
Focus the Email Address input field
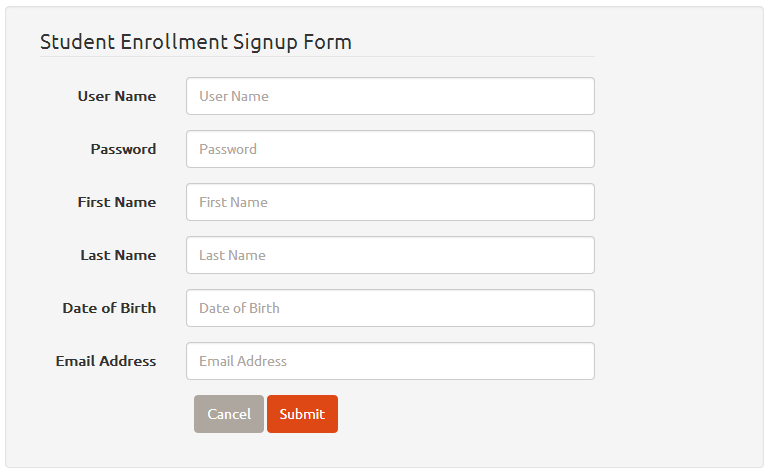click(390, 361)
